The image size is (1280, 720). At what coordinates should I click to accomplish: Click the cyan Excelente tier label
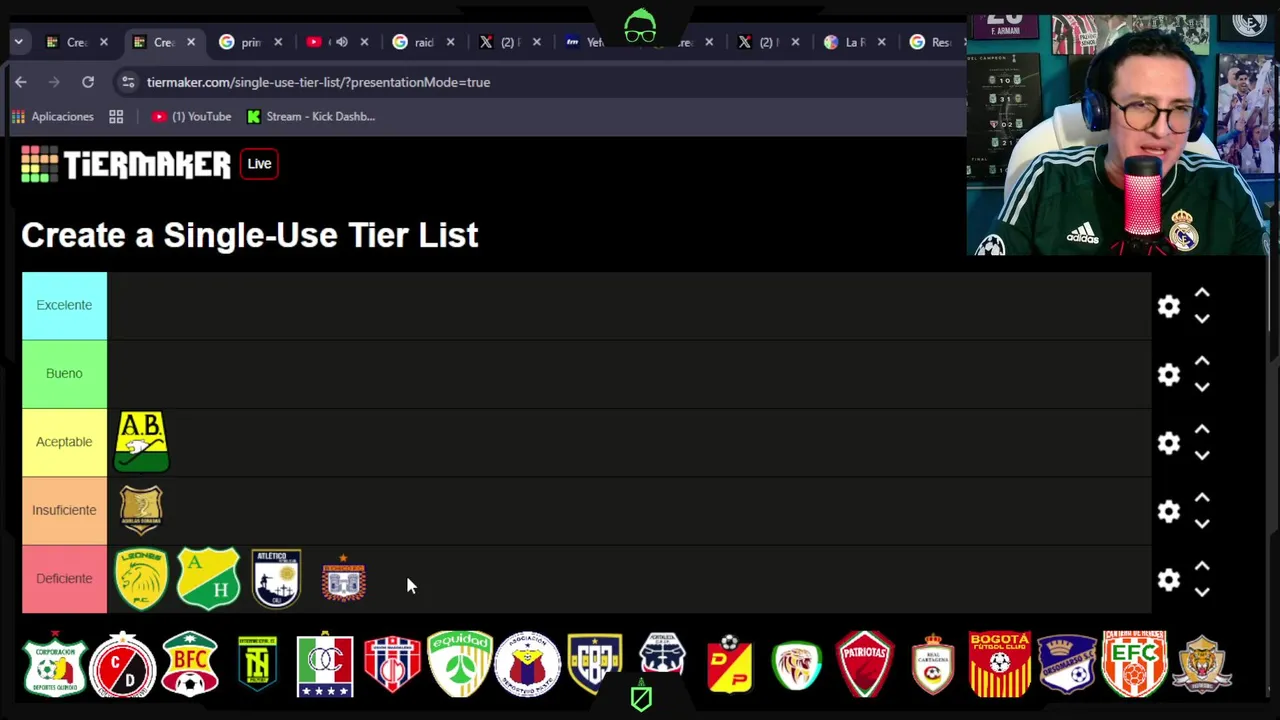click(64, 305)
